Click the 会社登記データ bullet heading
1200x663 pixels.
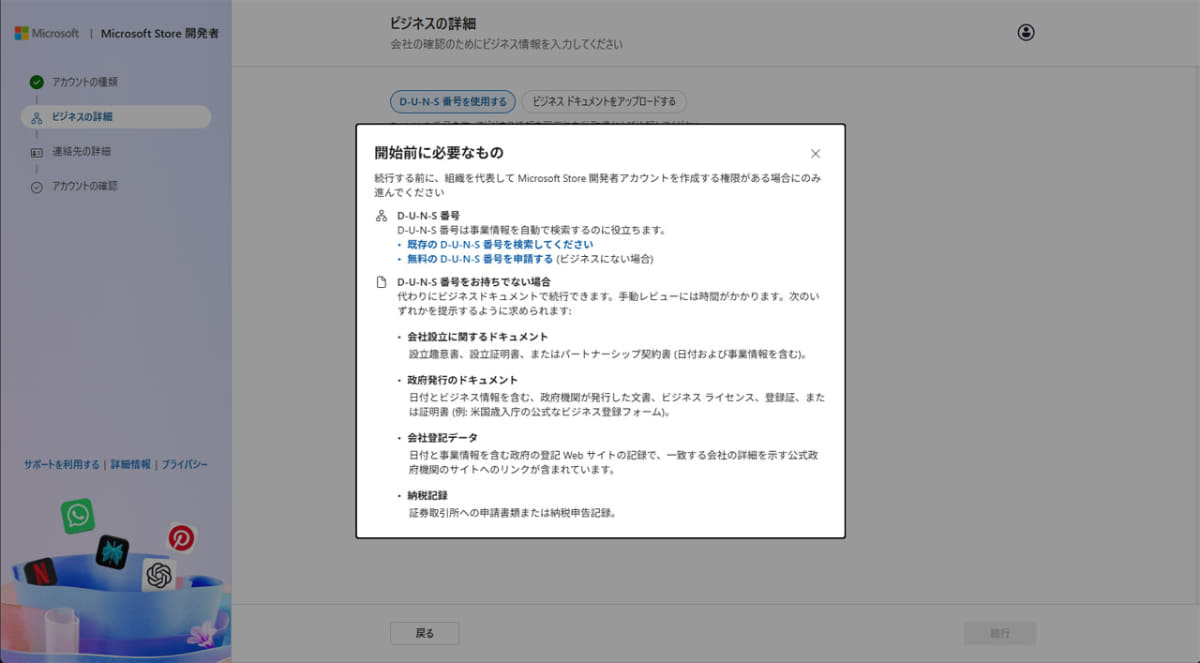[x=443, y=438]
